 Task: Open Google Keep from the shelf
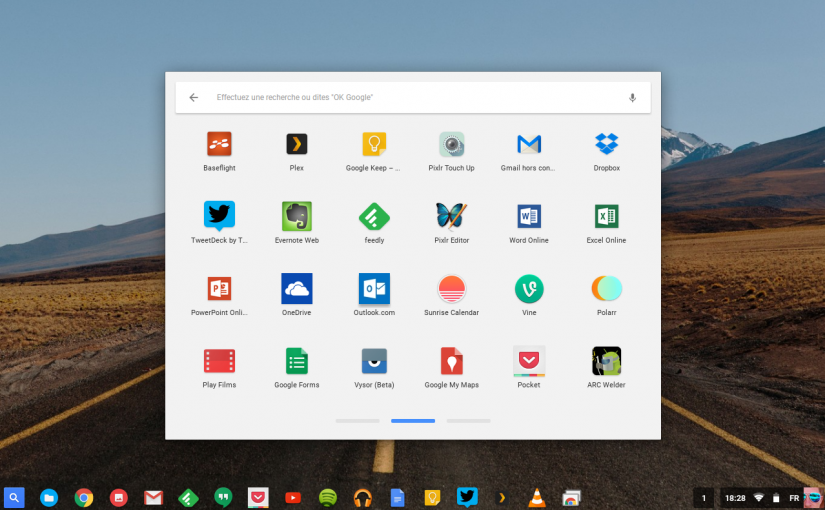[432, 497]
